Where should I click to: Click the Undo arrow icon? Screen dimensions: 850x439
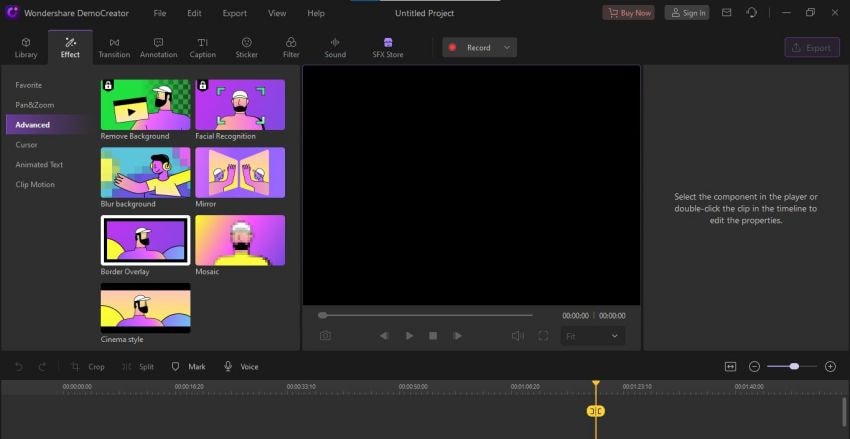pyautogui.click(x=19, y=367)
